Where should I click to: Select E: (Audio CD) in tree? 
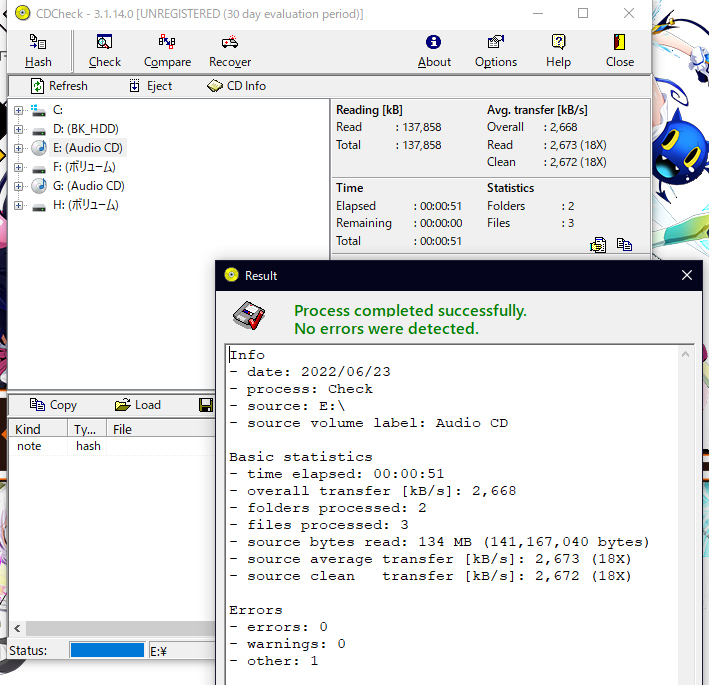coord(88,148)
